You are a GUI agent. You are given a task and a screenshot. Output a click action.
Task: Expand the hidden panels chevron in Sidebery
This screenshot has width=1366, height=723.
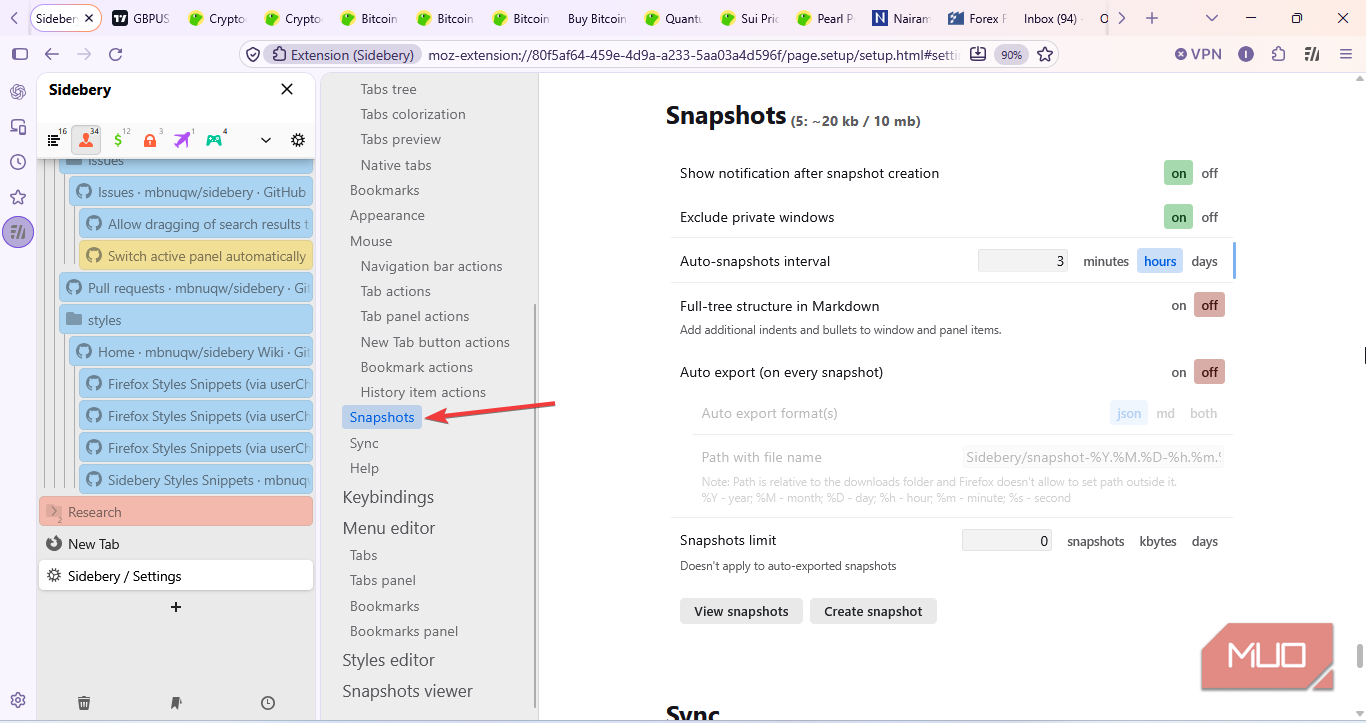[266, 140]
